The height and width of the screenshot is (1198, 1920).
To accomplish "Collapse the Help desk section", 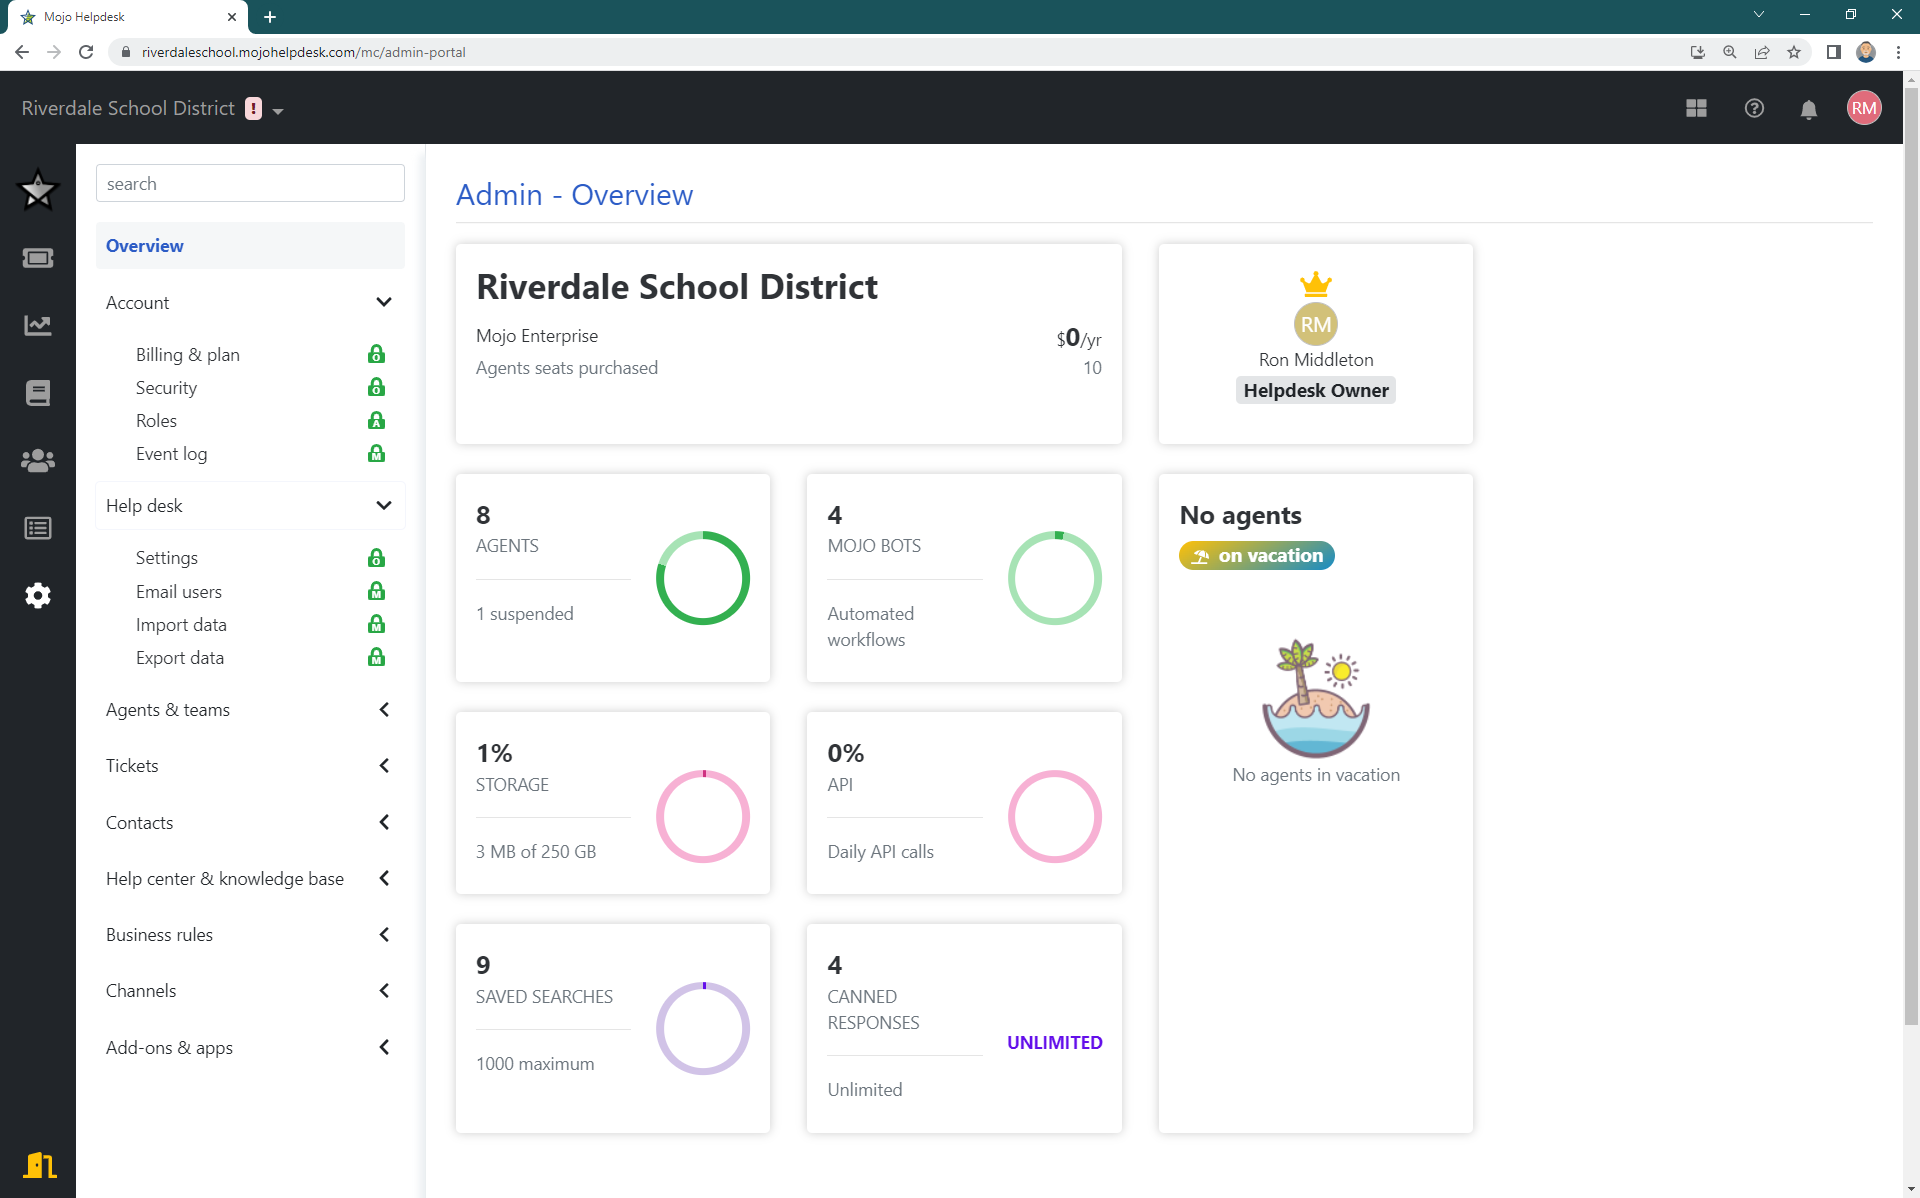I will [x=384, y=505].
